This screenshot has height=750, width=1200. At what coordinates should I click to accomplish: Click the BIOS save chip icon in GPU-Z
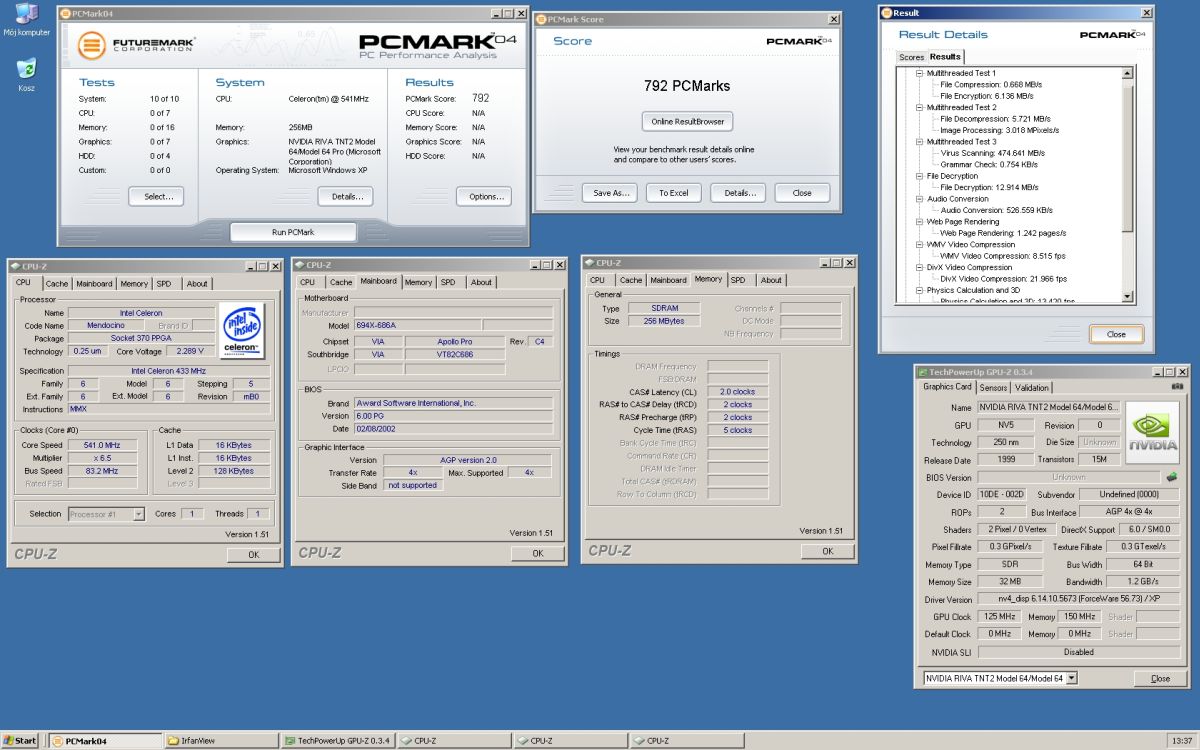[1172, 477]
